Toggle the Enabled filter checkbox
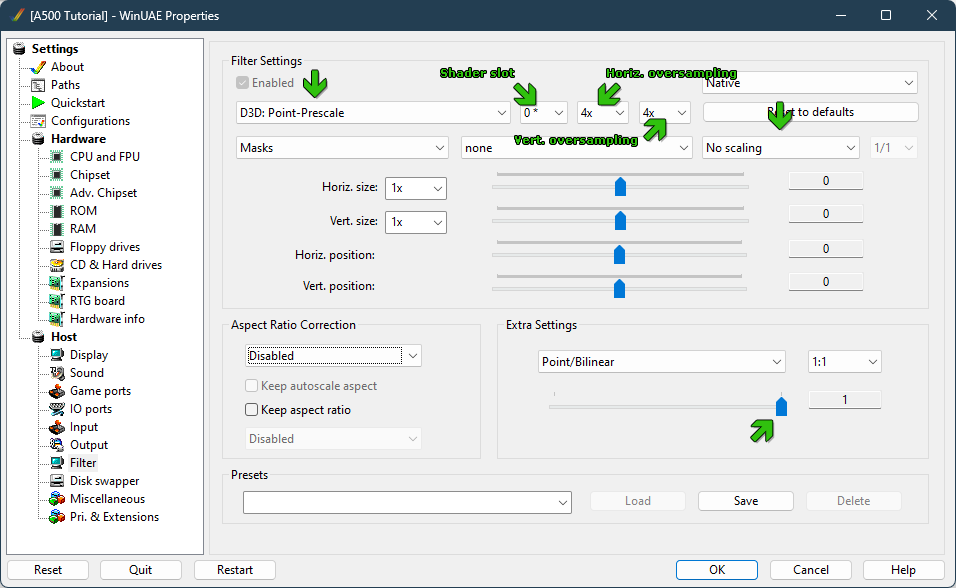This screenshot has width=956, height=588. tap(243, 82)
